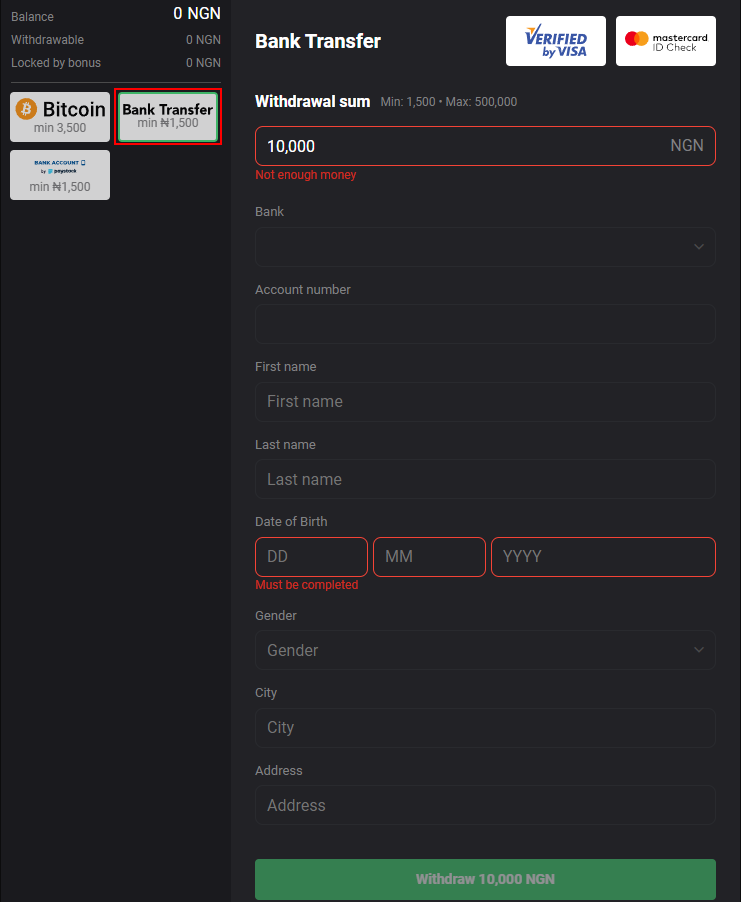Viewport: 741px width, 902px height.
Task: Select the Bank Account by Paystack method
Action: point(59,173)
